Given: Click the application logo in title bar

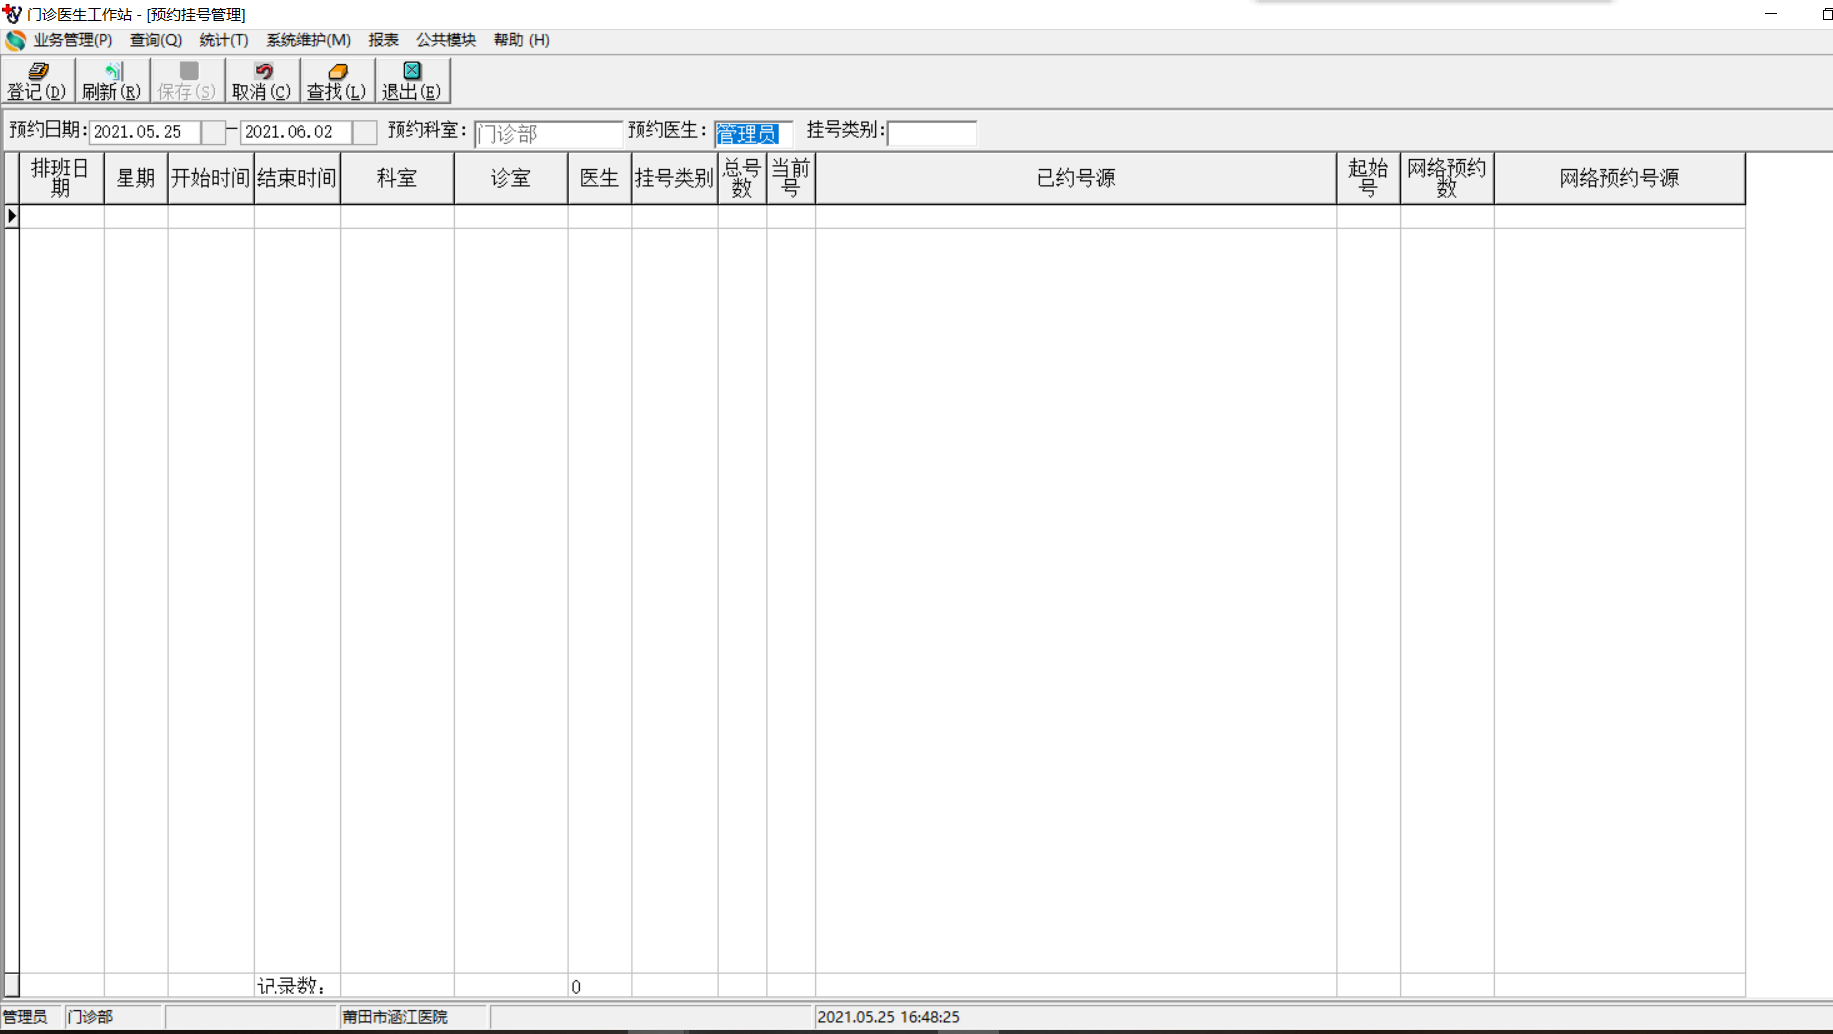Looking at the screenshot, I should pyautogui.click(x=13, y=14).
